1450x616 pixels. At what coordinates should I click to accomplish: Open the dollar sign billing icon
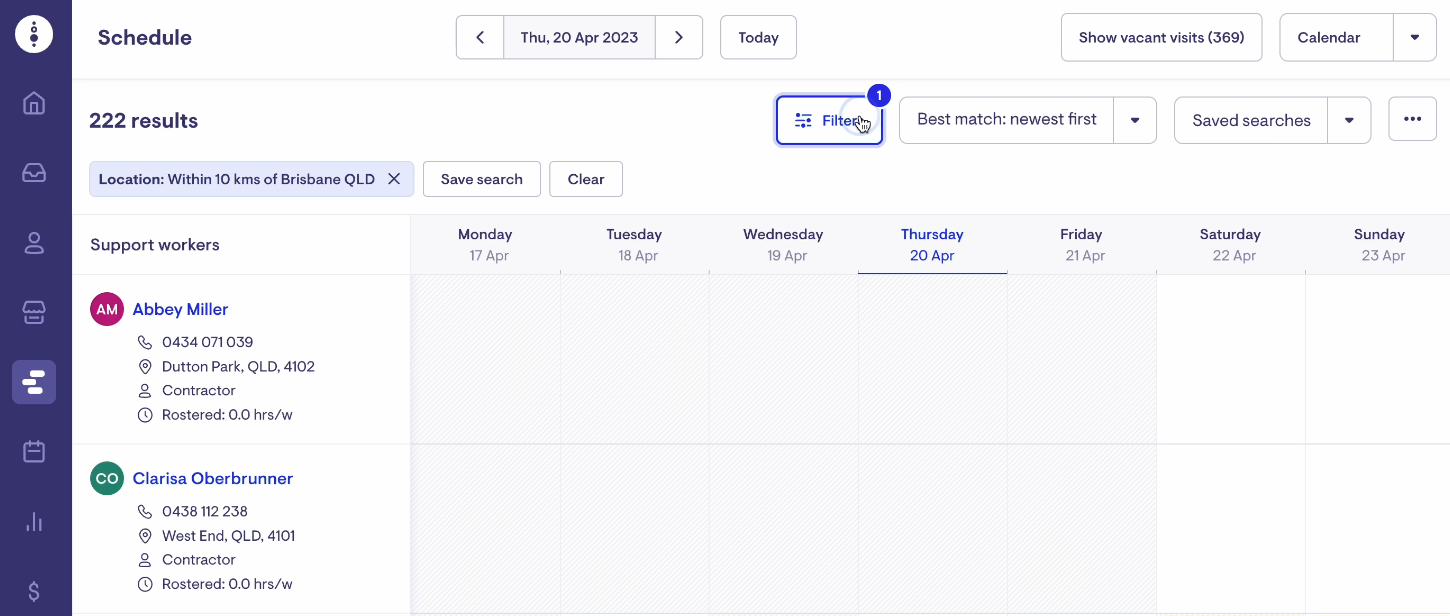(x=34, y=591)
